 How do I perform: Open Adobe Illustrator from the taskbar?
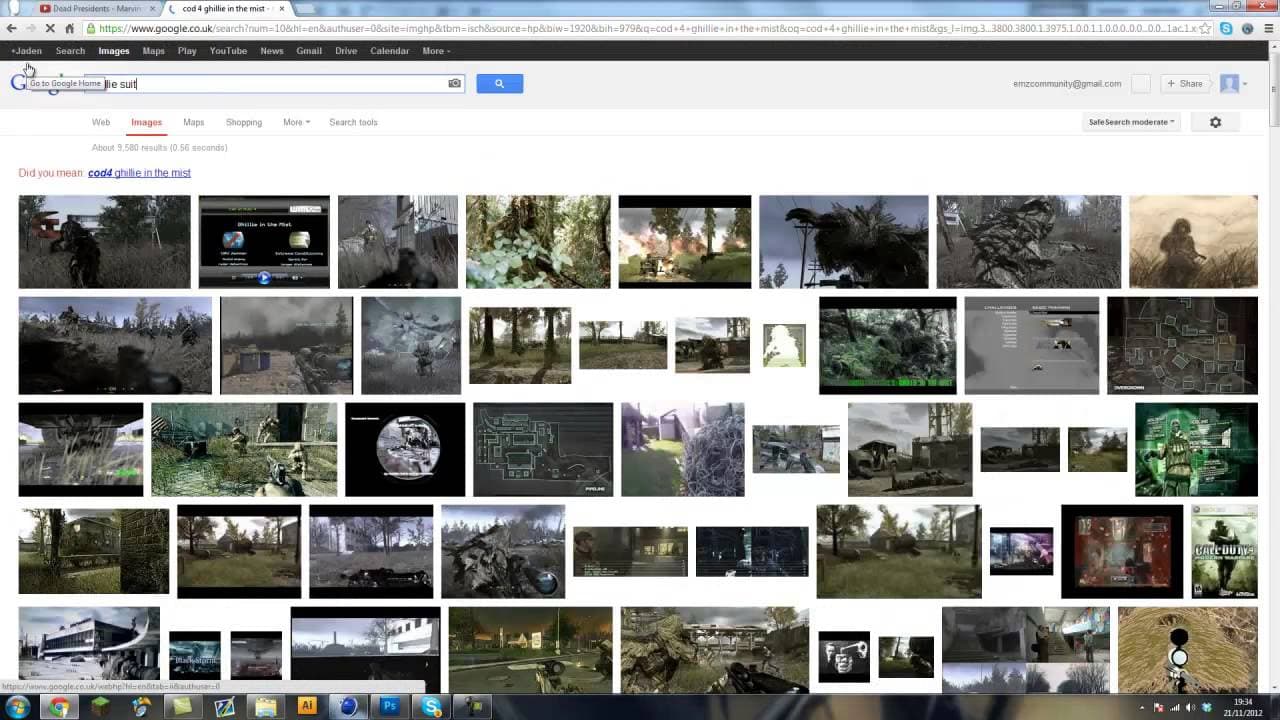[x=307, y=707]
